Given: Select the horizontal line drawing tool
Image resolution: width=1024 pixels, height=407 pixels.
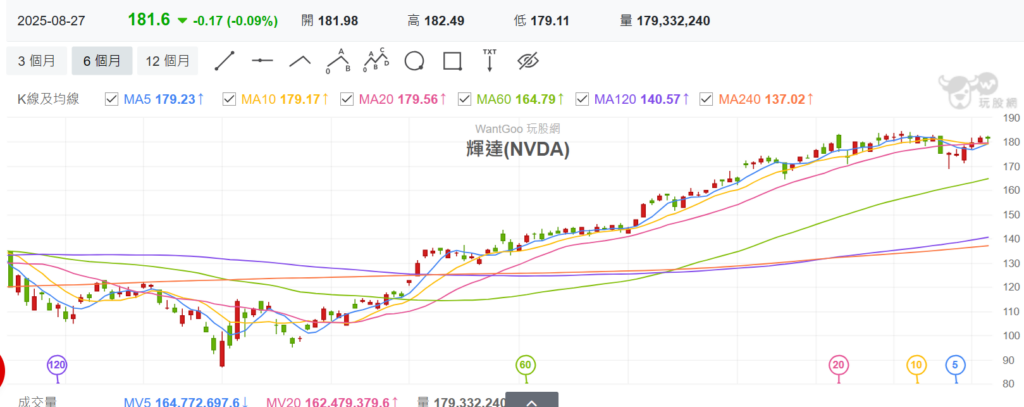Looking at the screenshot, I should [262, 61].
